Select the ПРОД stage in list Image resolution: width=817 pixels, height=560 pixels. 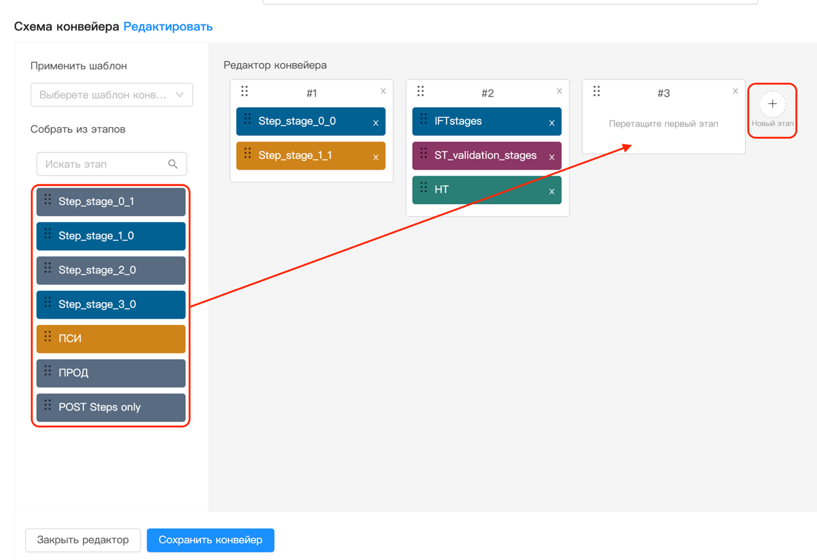111,373
